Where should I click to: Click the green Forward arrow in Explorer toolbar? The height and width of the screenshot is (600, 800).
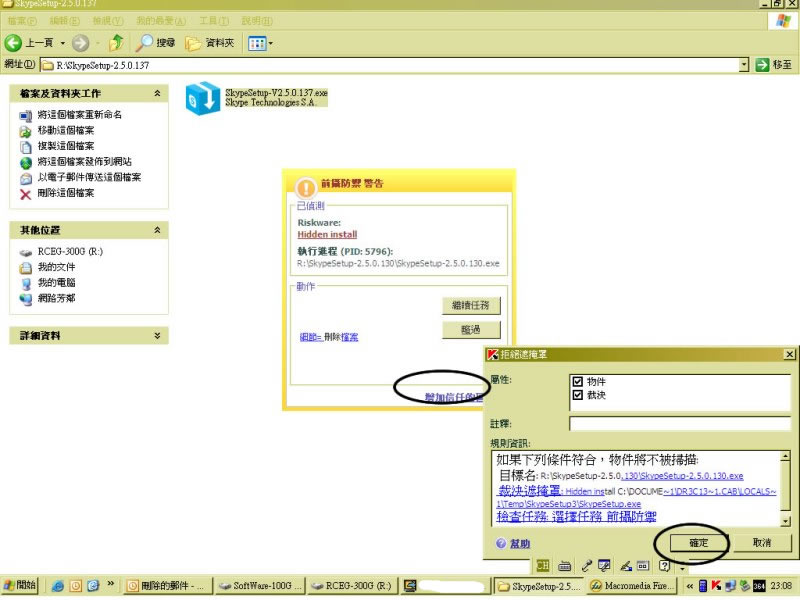point(80,43)
